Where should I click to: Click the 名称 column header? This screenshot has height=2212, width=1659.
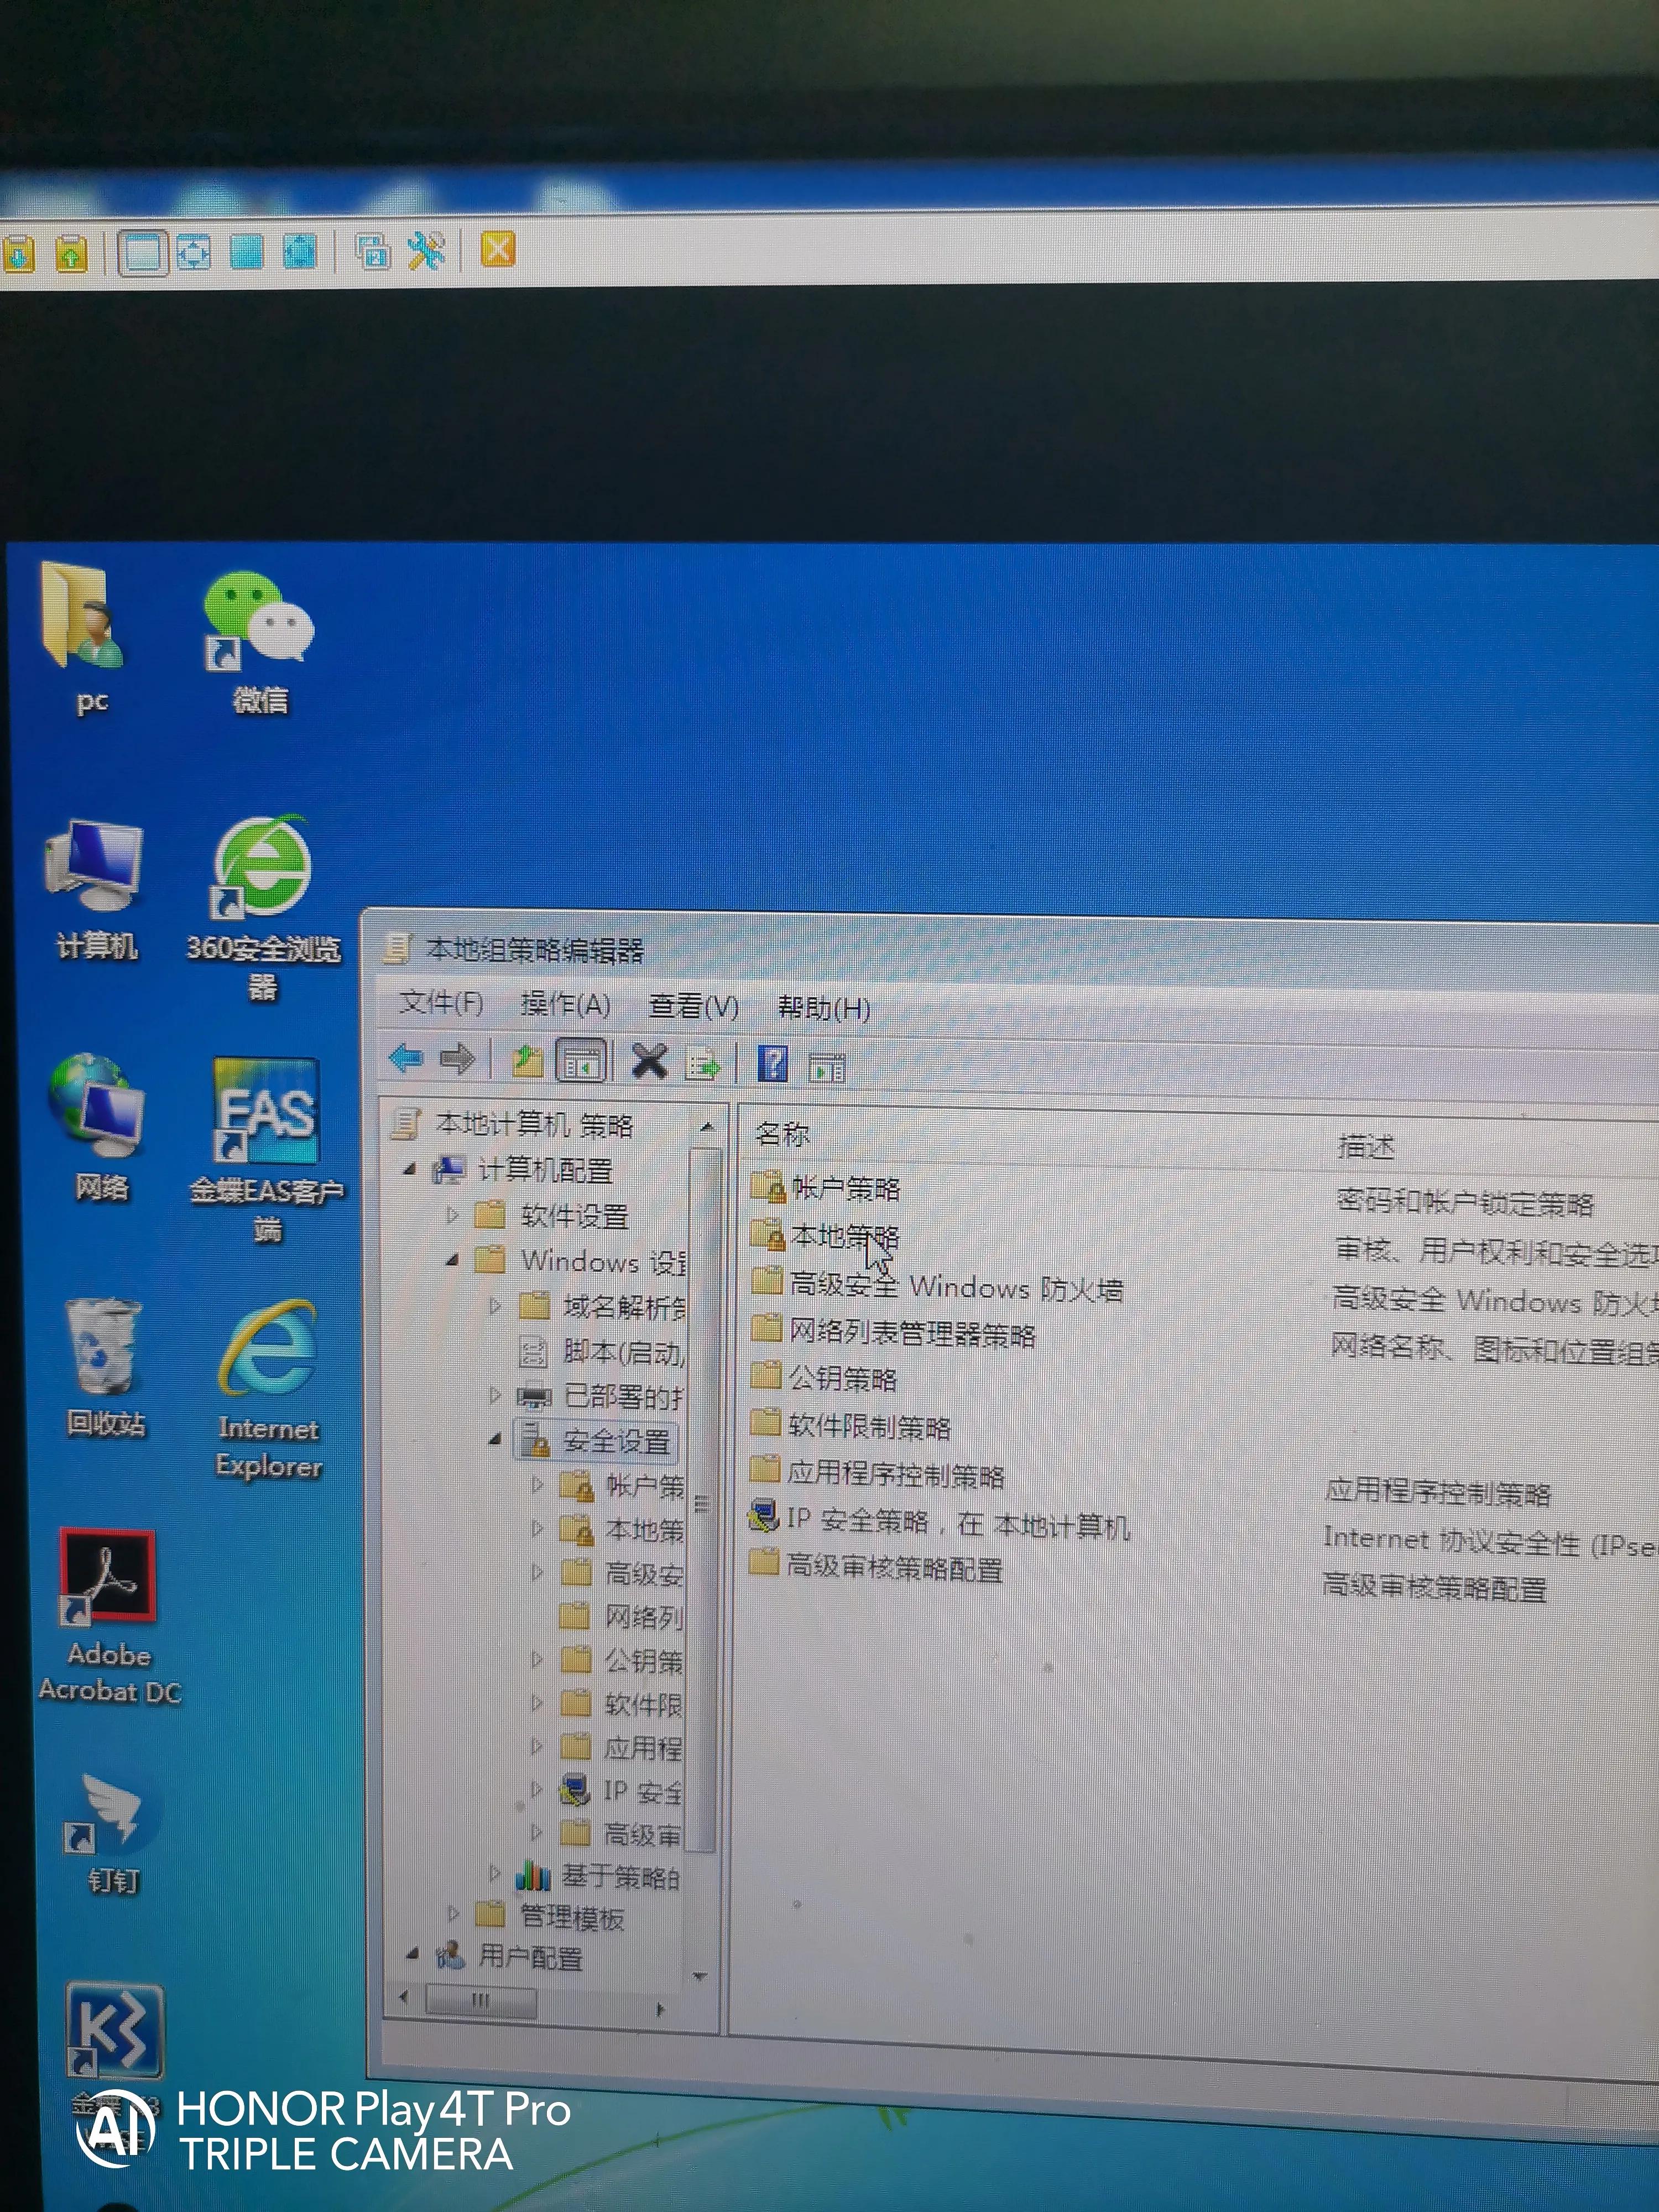(x=782, y=1134)
